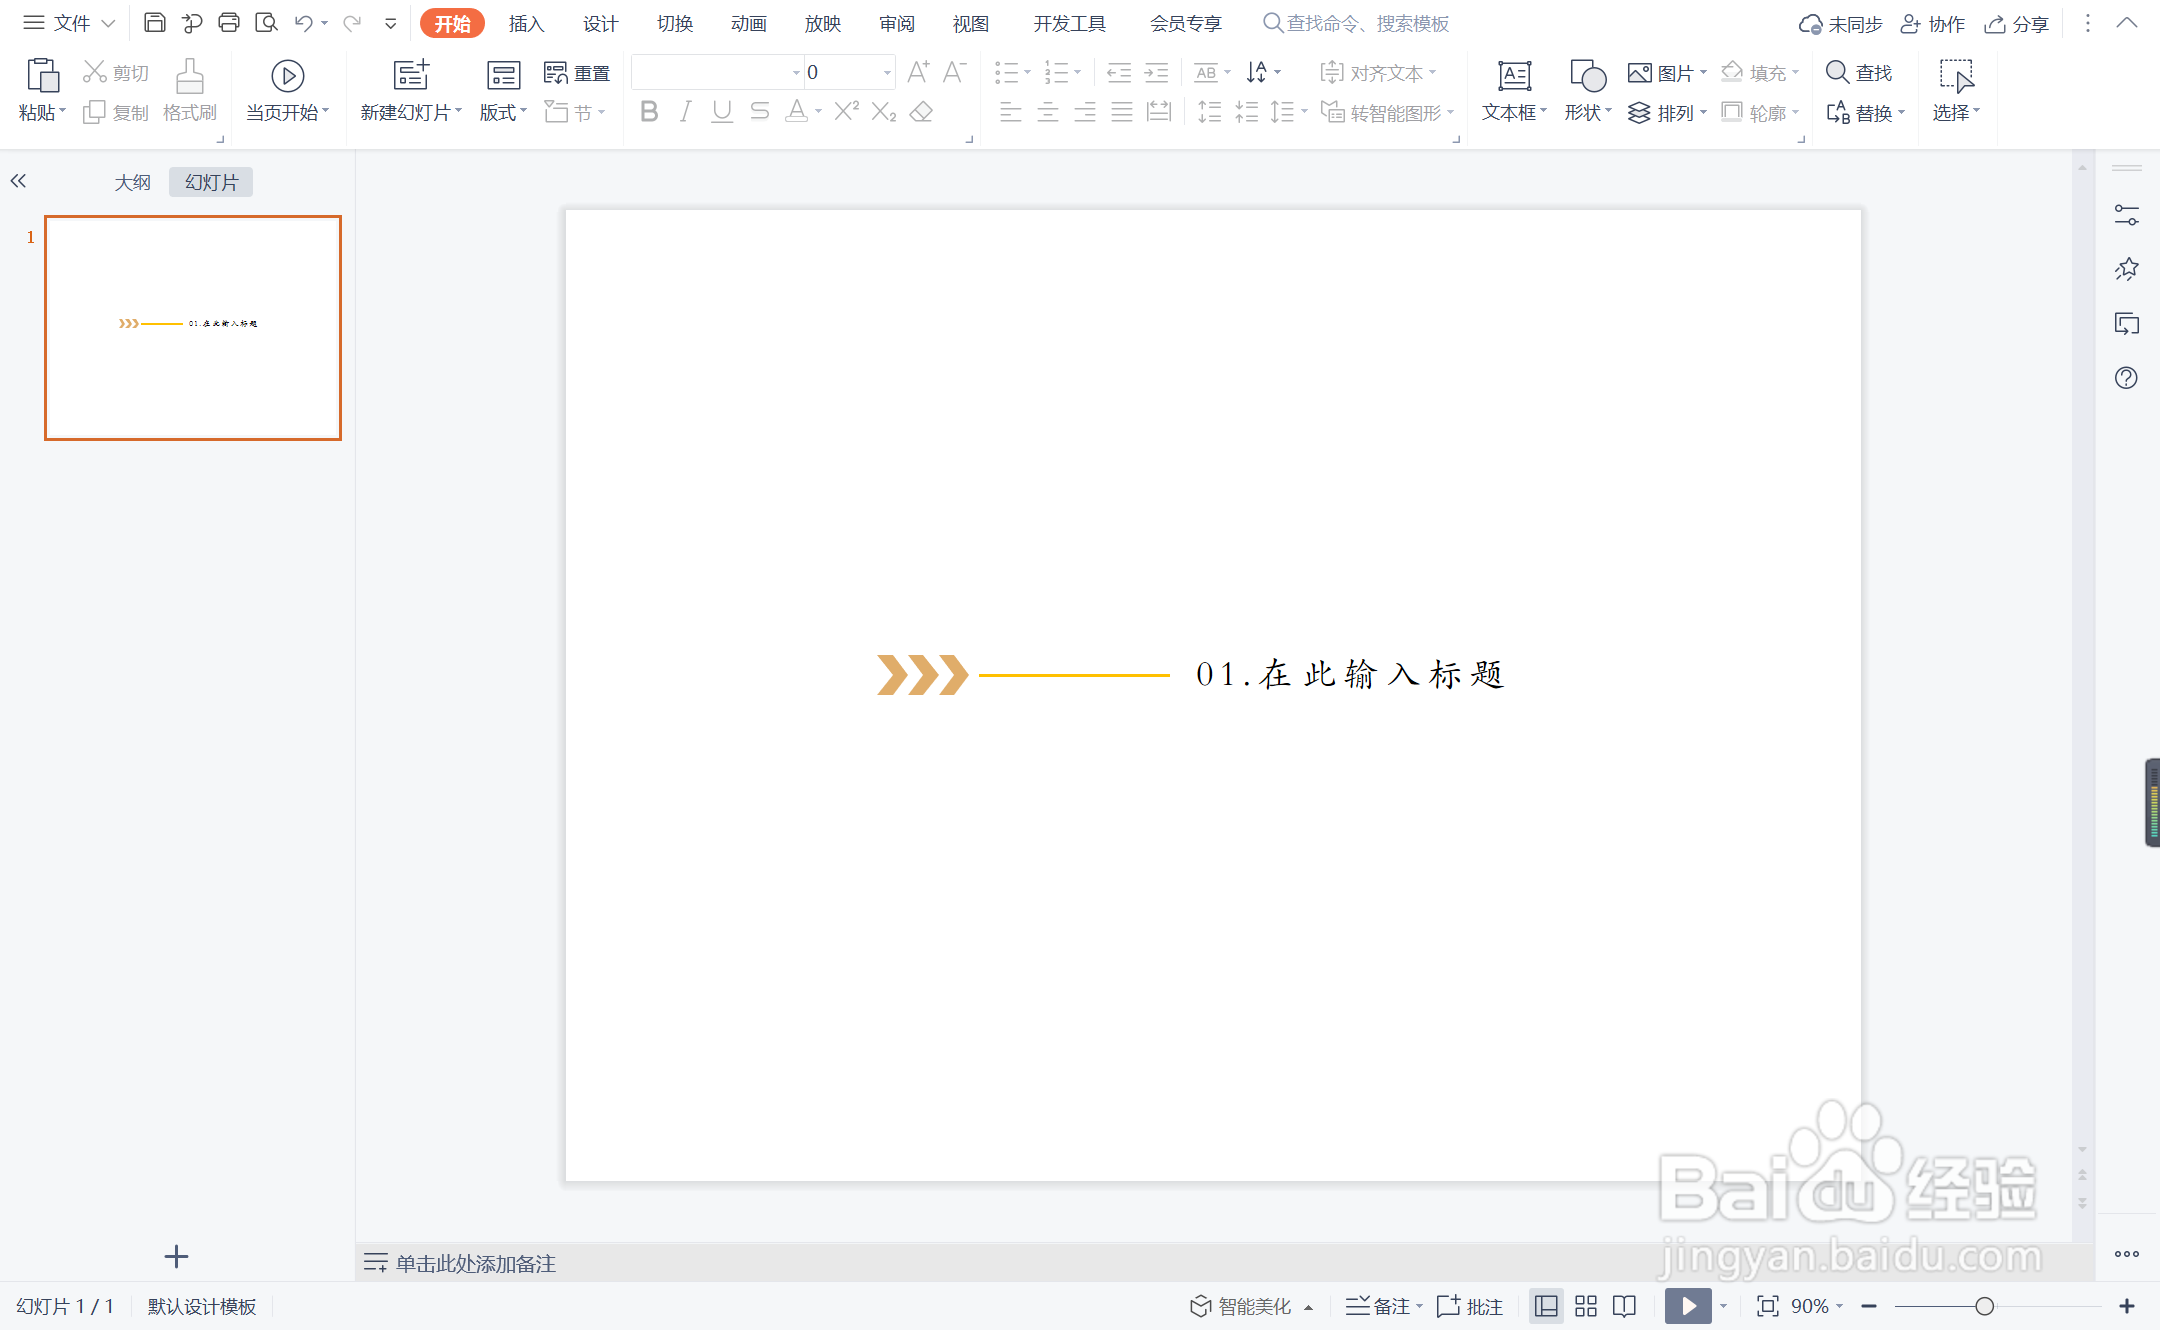Increase font size icon
Viewport: 2160px width, 1330px height.
point(918,72)
